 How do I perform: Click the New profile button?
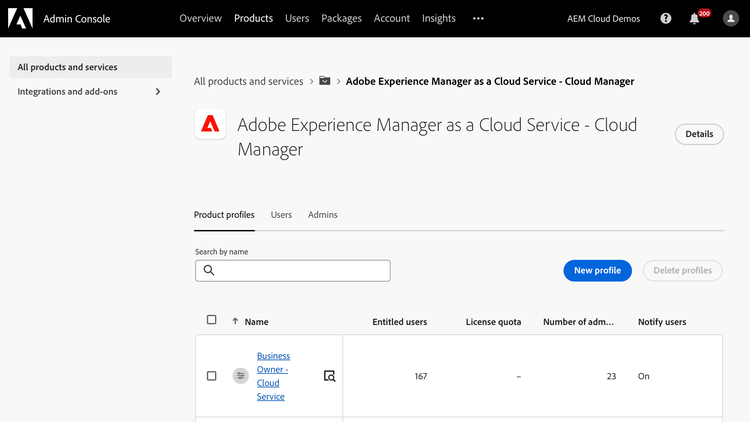pyautogui.click(x=597, y=270)
